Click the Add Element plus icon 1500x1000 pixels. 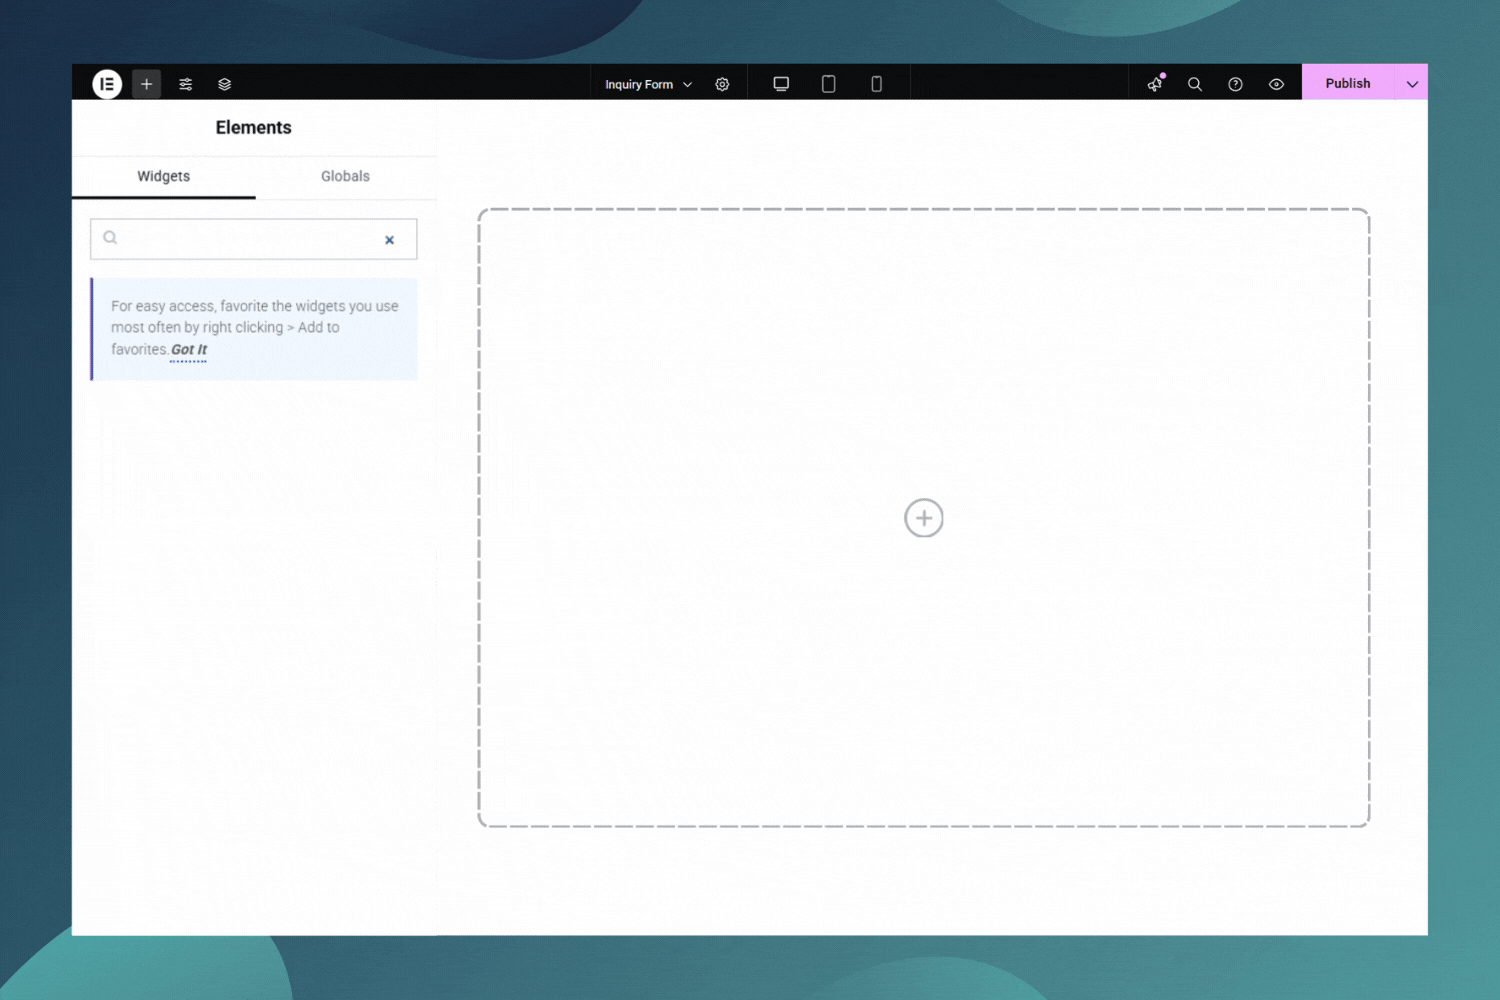coord(146,84)
